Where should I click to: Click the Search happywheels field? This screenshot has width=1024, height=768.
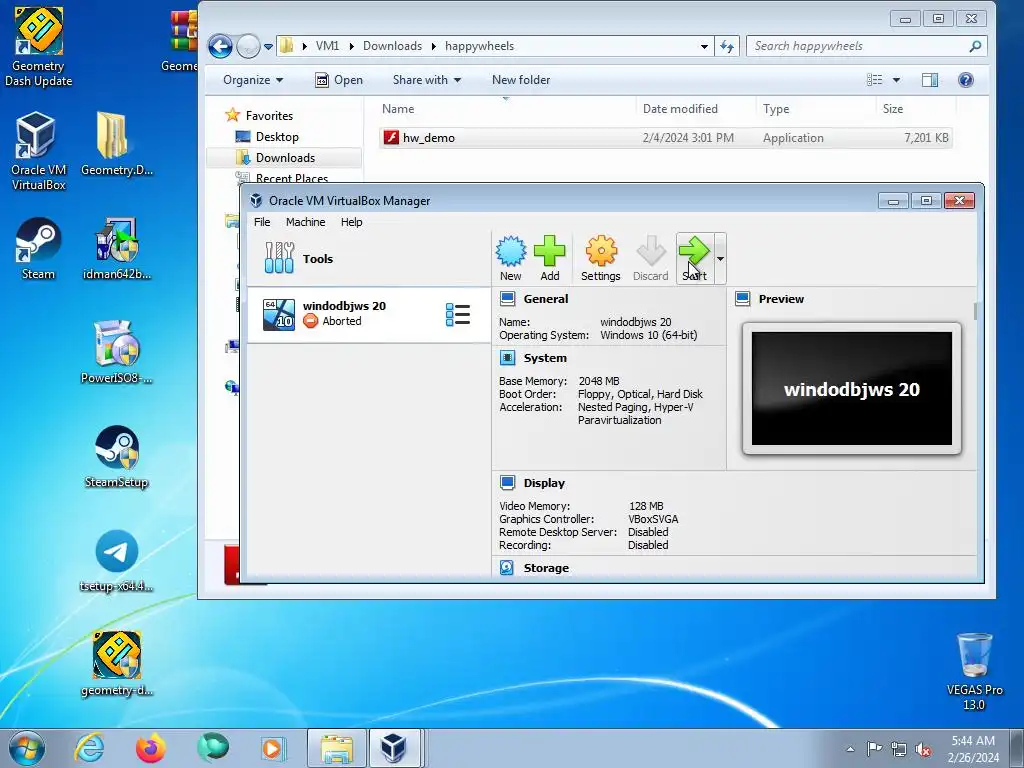pos(866,46)
